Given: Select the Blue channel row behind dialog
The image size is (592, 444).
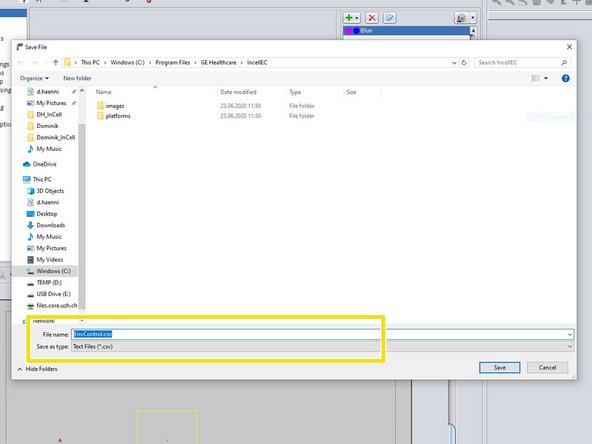Looking at the screenshot, I should [406, 31].
